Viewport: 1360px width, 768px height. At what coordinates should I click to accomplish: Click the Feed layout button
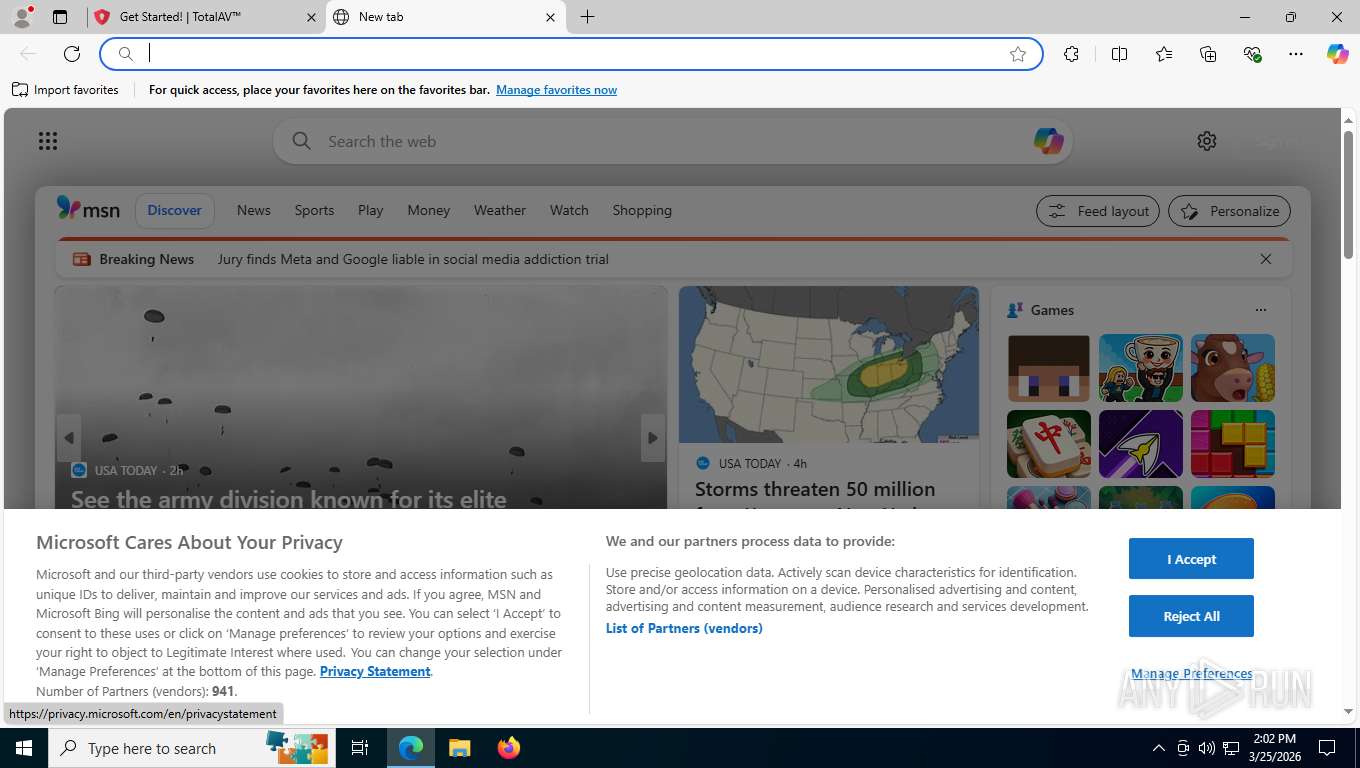(1098, 211)
